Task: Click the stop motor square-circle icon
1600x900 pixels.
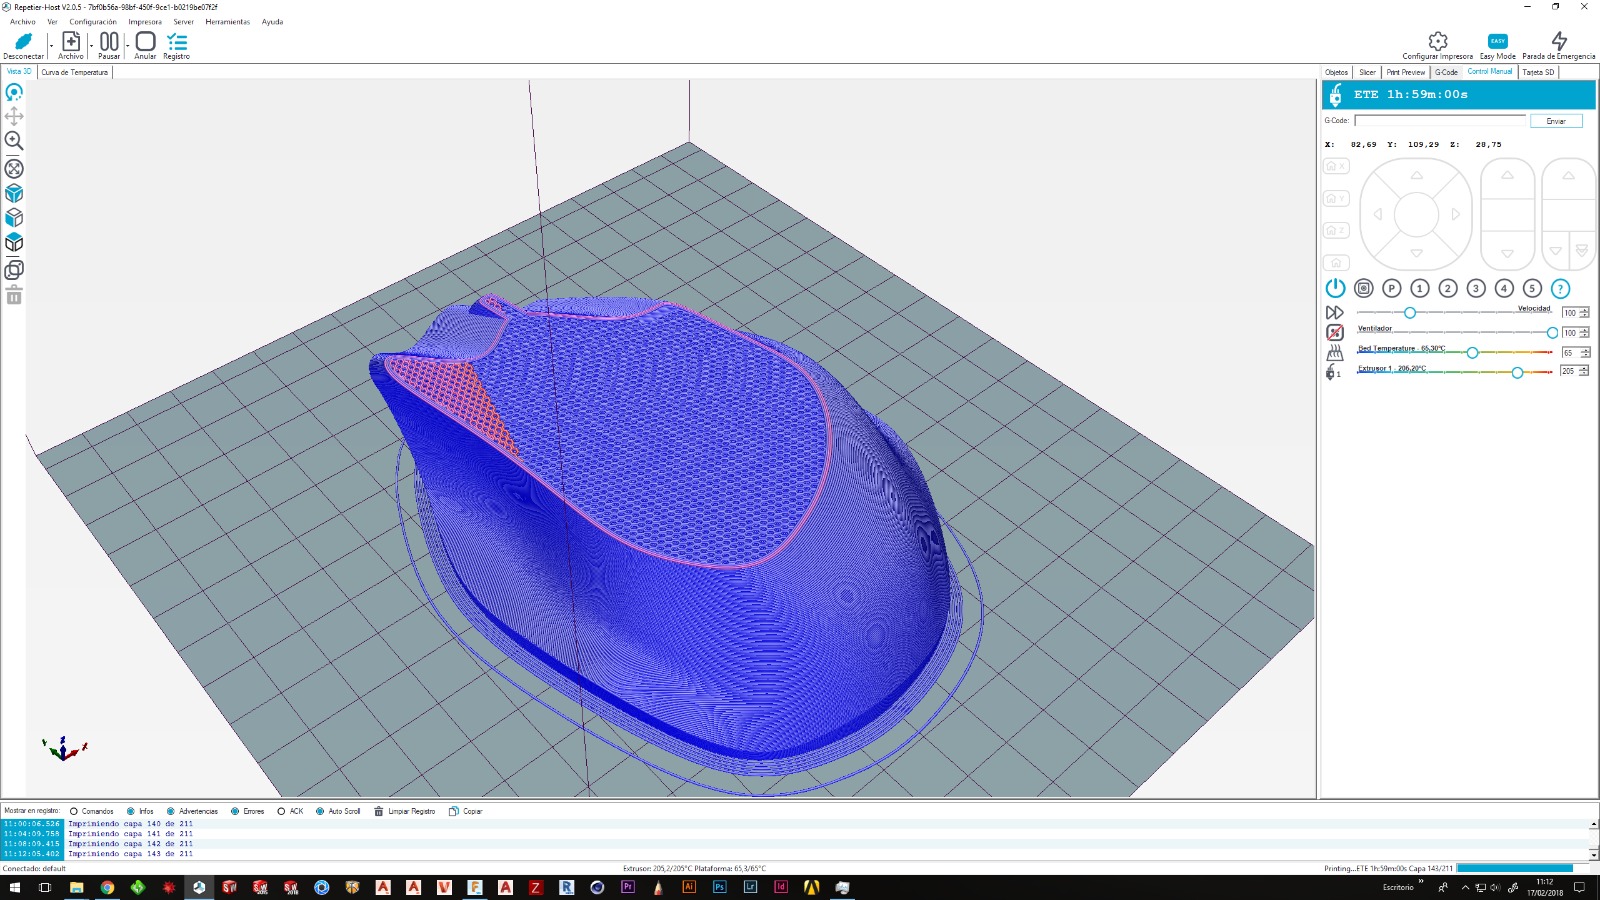Action: (1363, 288)
